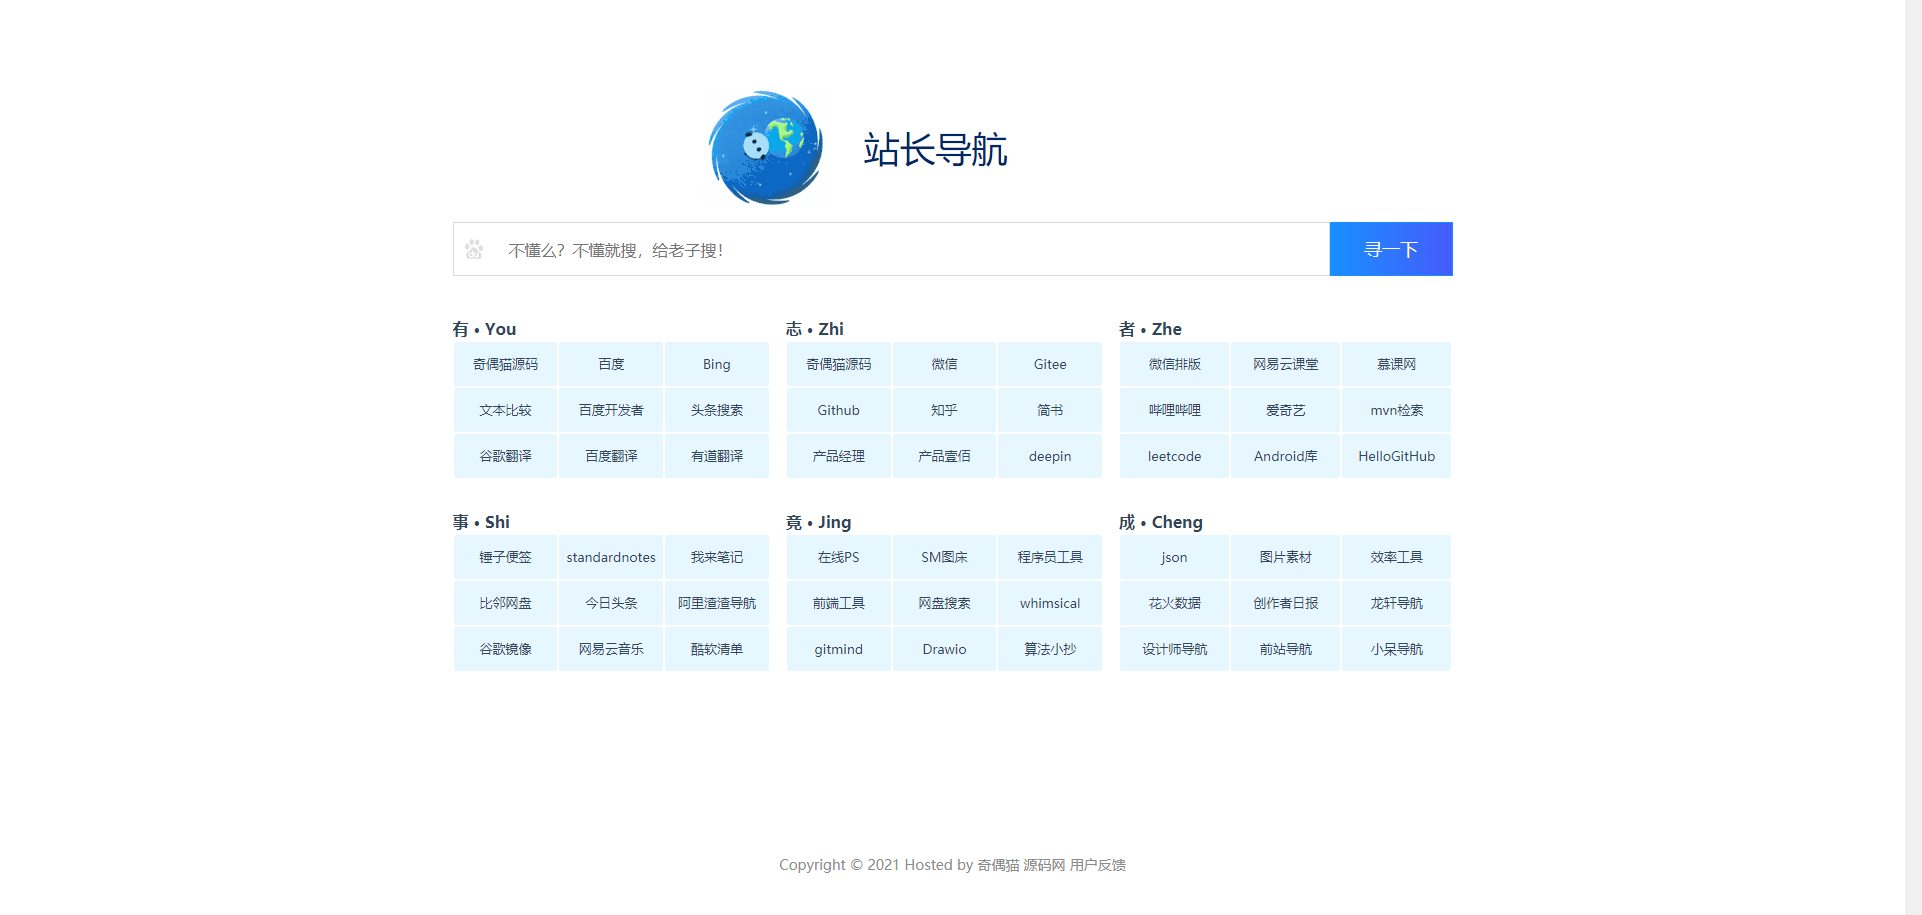Open the 酷软清单 link

[717, 649]
